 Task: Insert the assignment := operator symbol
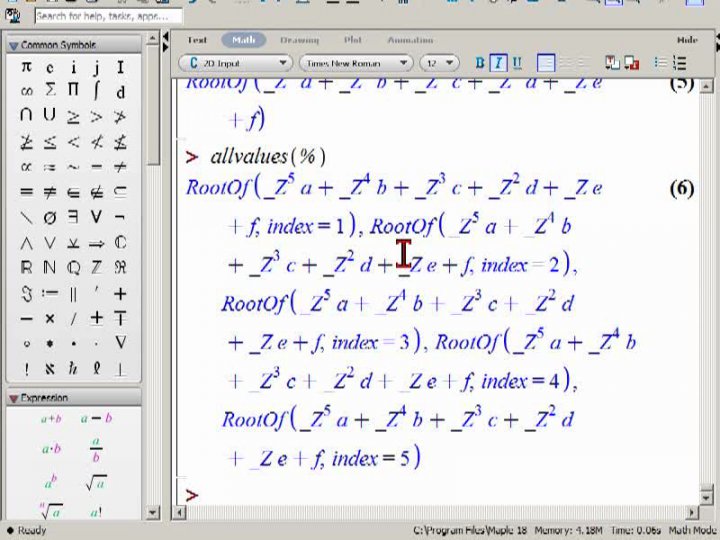[50, 293]
